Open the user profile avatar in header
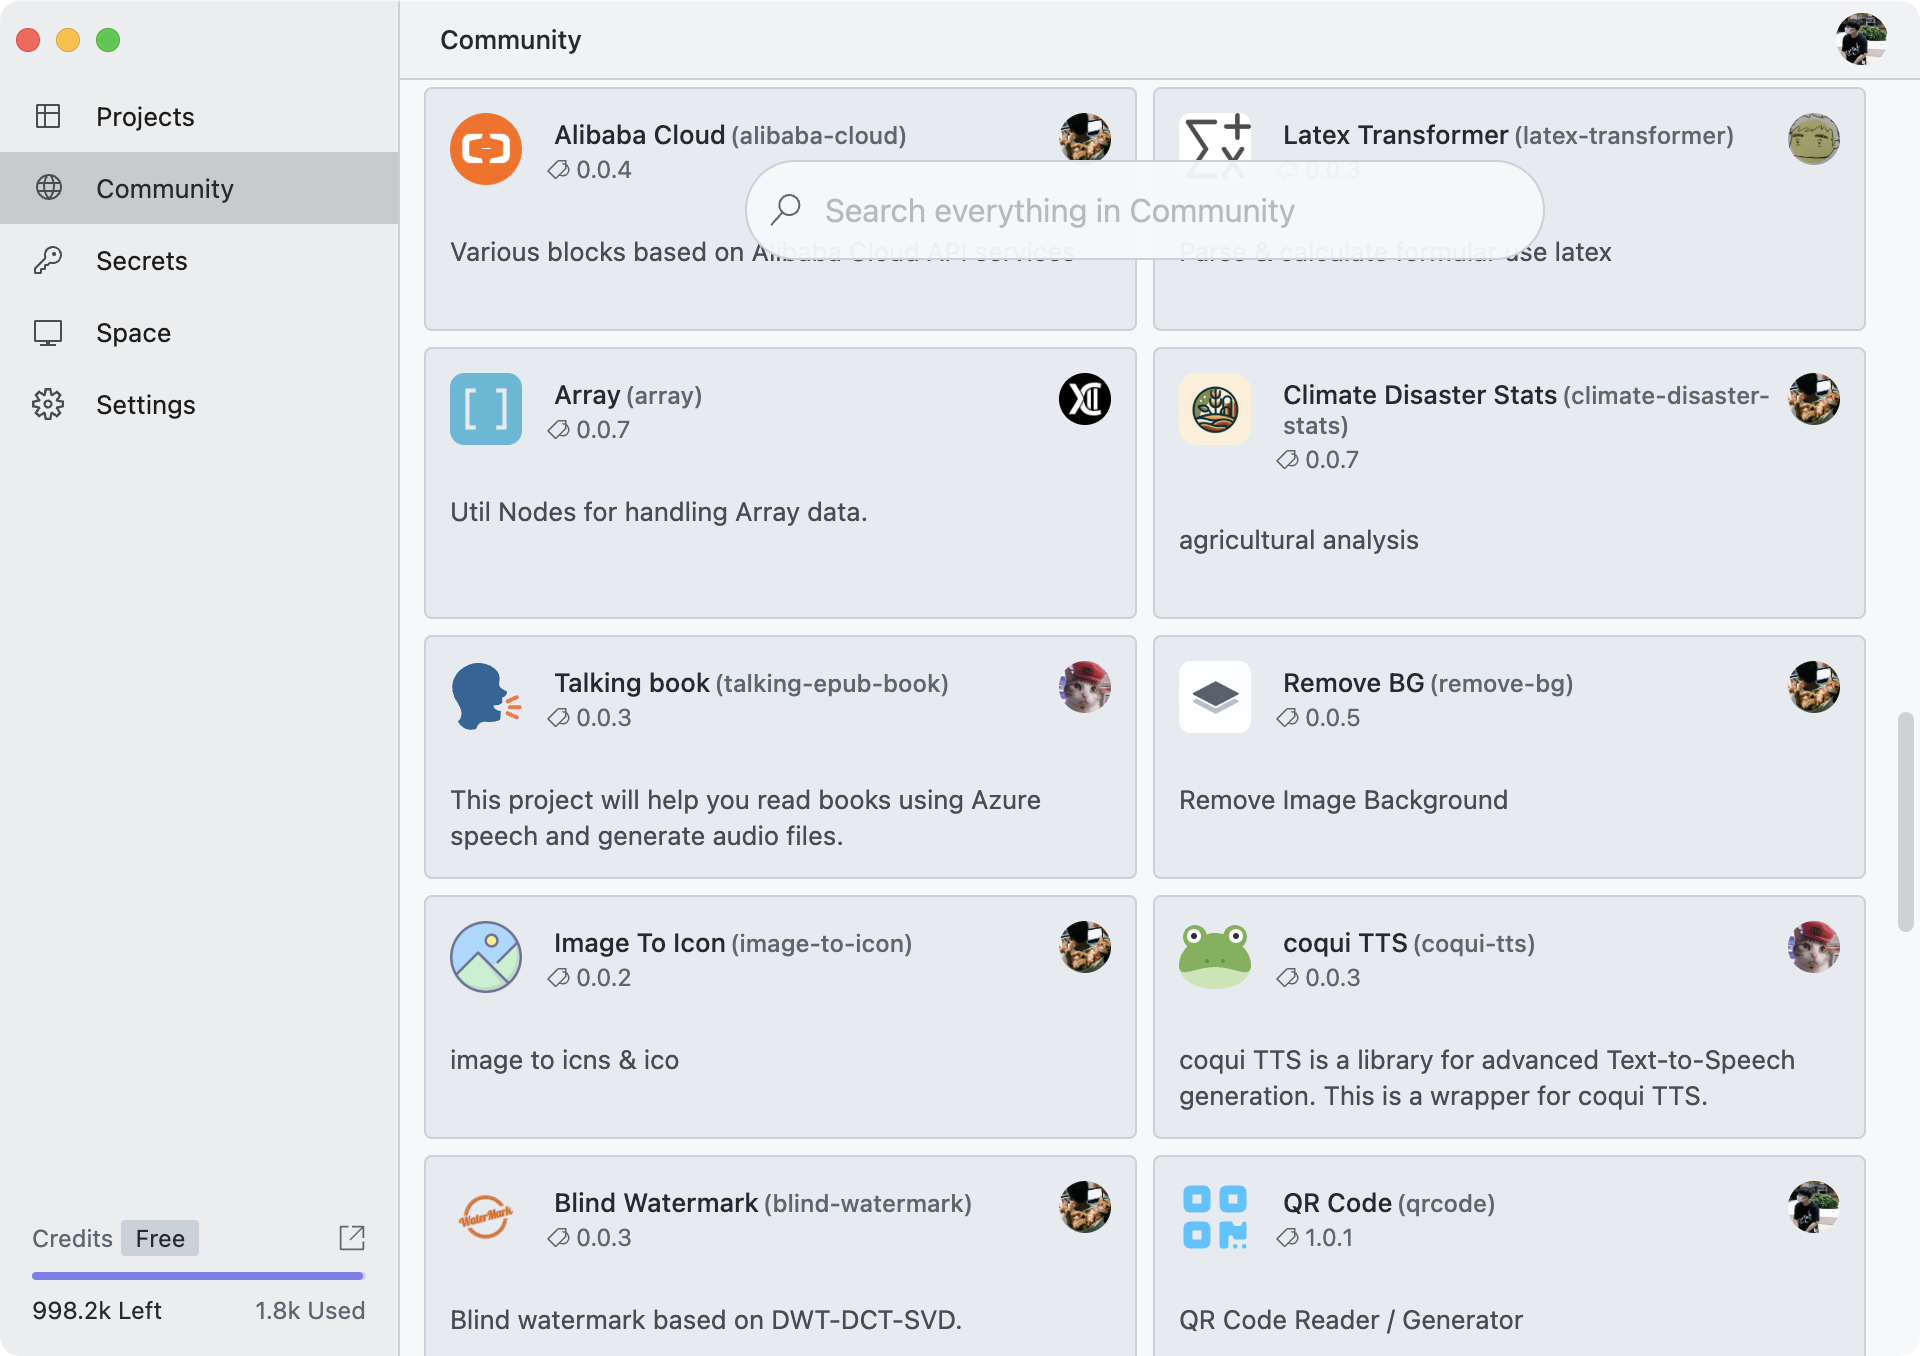Image resolution: width=1920 pixels, height=1356 pixels. (x=1860, y=40)
